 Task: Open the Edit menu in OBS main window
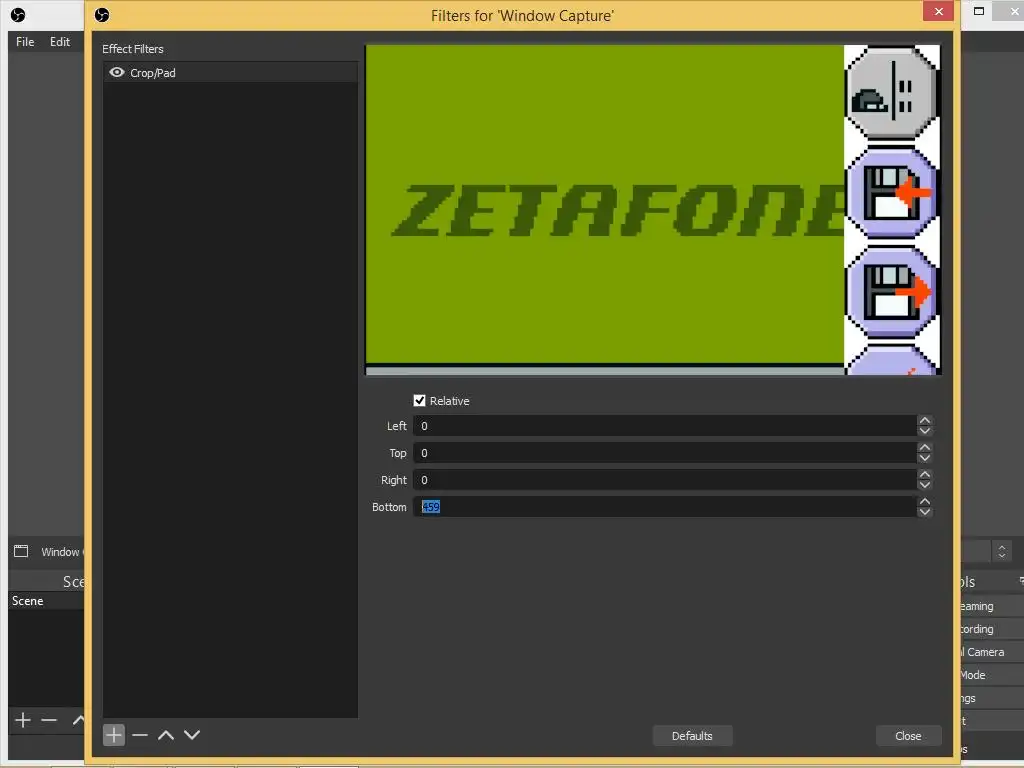(x=59, y=42)
